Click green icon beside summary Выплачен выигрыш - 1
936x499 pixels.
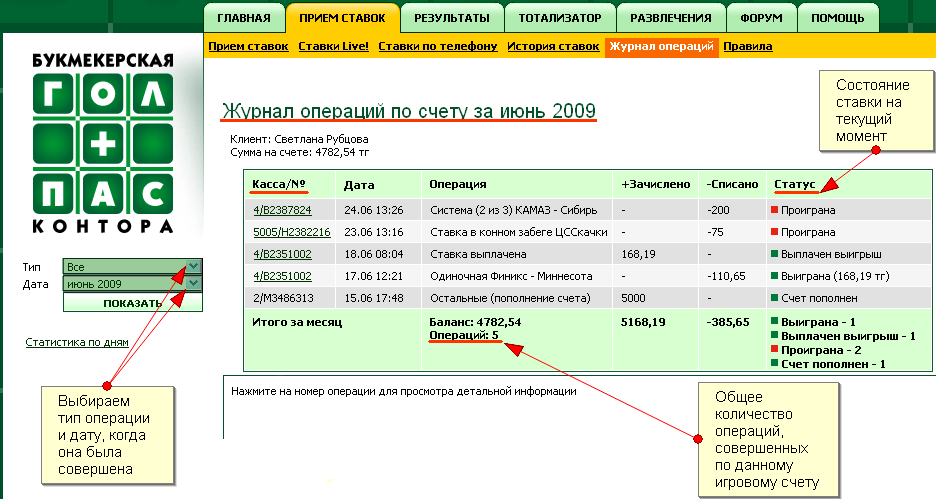[775, 335]
